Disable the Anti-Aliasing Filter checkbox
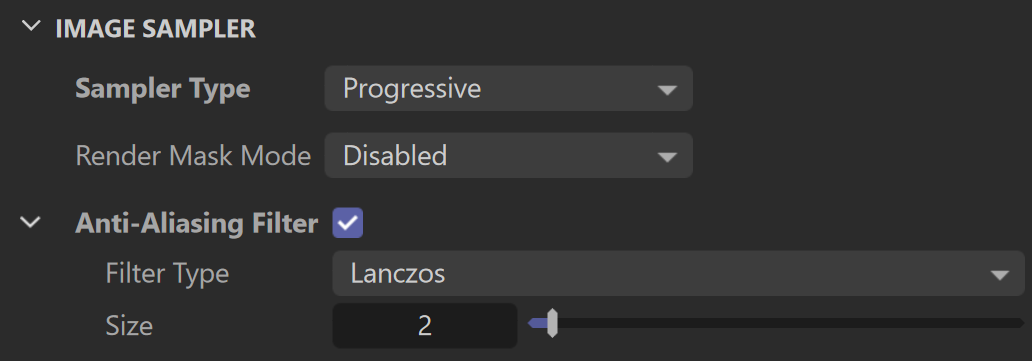Viewport: 1032px width, 361px height. pos(348,223)
